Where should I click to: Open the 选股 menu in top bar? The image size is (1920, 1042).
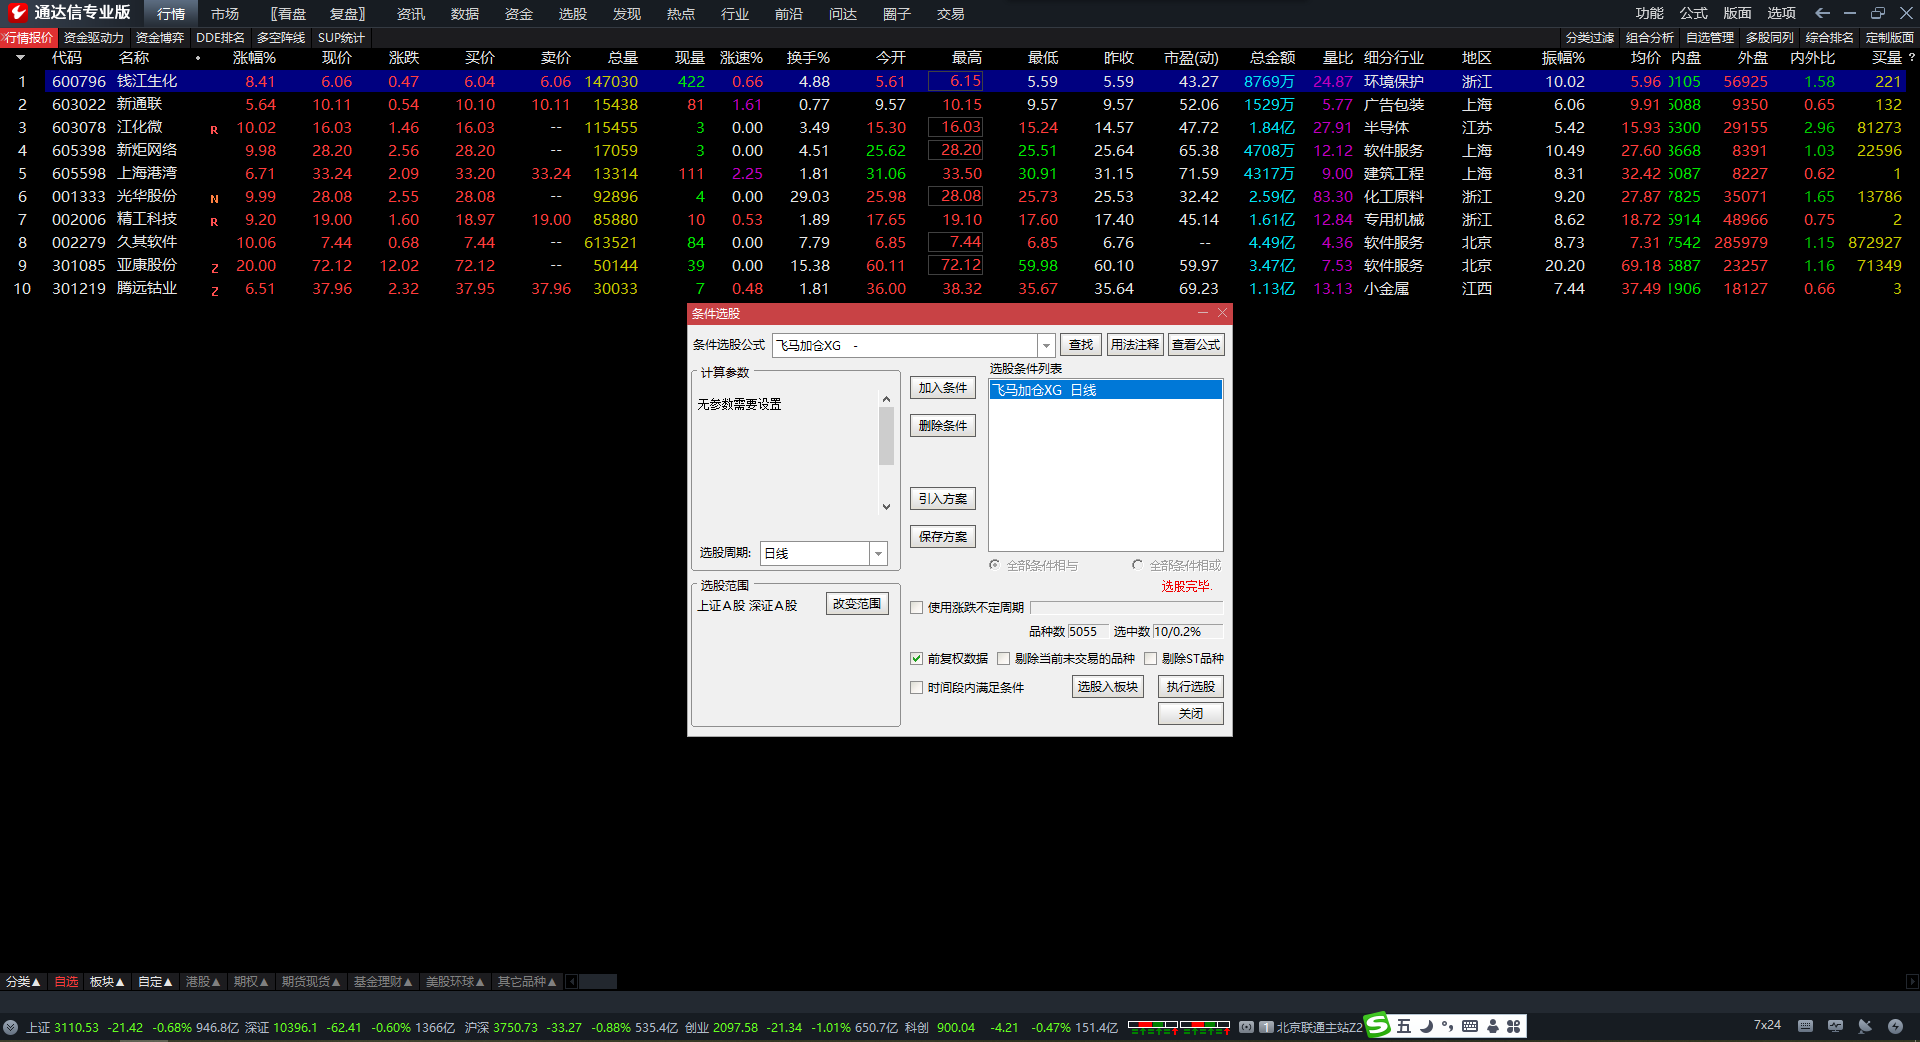pos(573,14)
